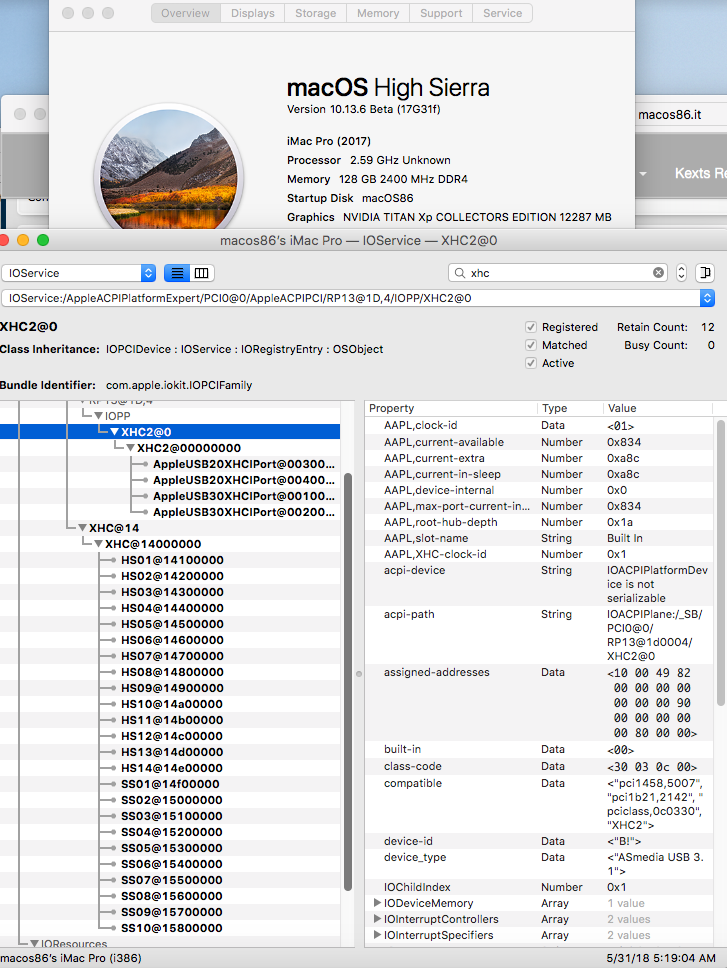
Task: Select the AAPL,clock-id property row
Action: click(x=539, y=425)
